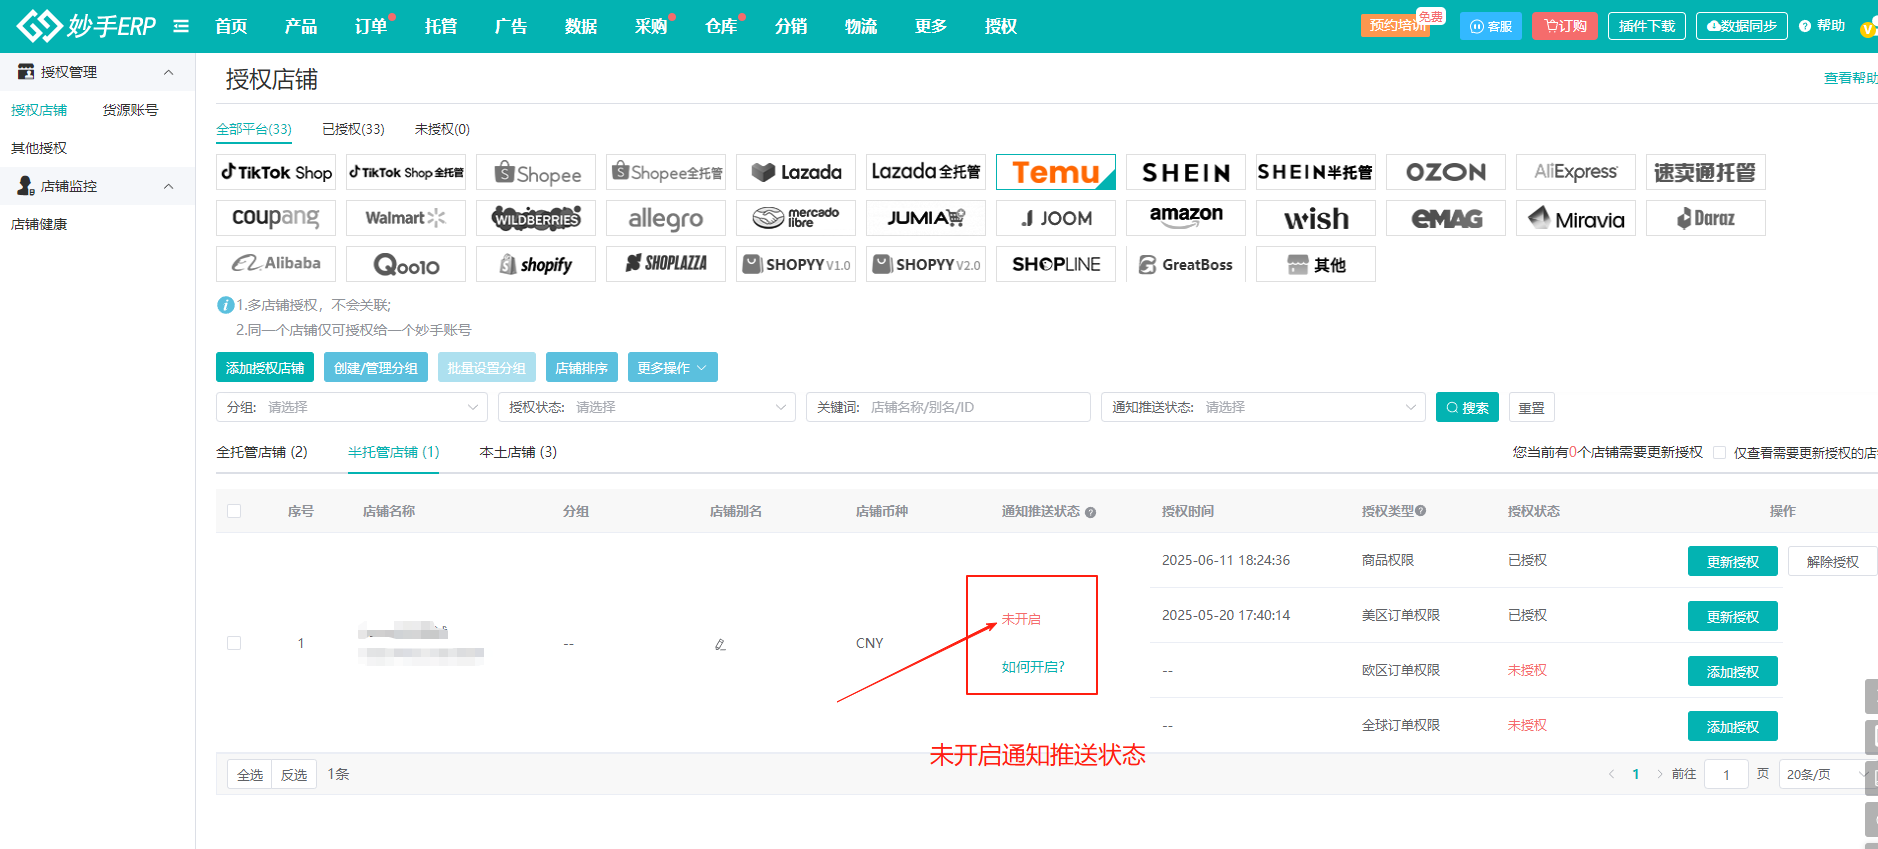Select the Lazada platform logo
The width and height of the screenshot is (1878, 849).
click(x=796, y=172)
